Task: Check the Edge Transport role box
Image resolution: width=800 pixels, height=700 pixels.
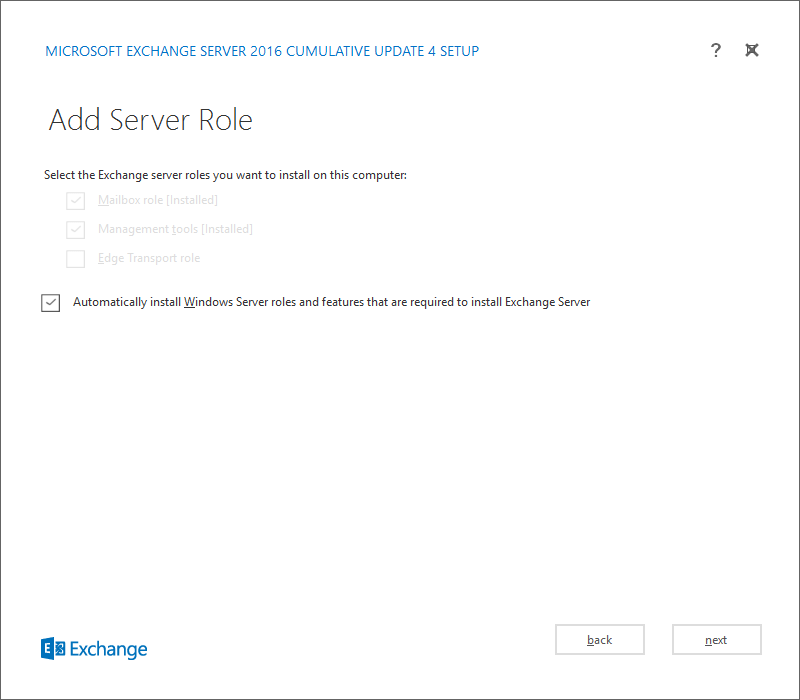Action: pos(76,259)
